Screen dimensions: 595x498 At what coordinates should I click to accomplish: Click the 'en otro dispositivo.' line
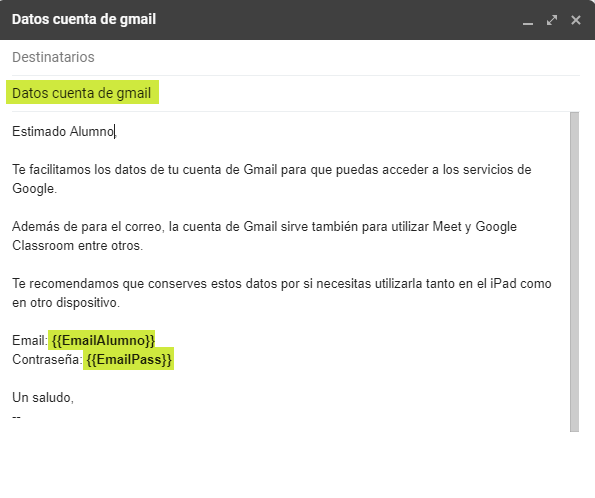coord(66,303)
